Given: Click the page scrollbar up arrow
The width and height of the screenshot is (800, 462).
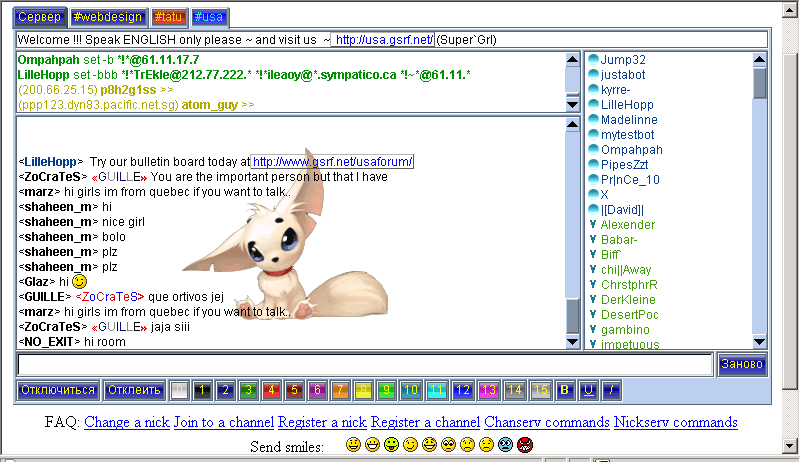Looking at the screenshot, I should (x=790, y=10).
